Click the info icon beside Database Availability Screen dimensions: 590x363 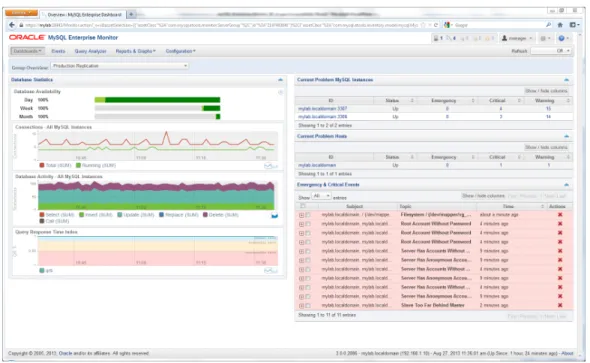coord(280,92)
